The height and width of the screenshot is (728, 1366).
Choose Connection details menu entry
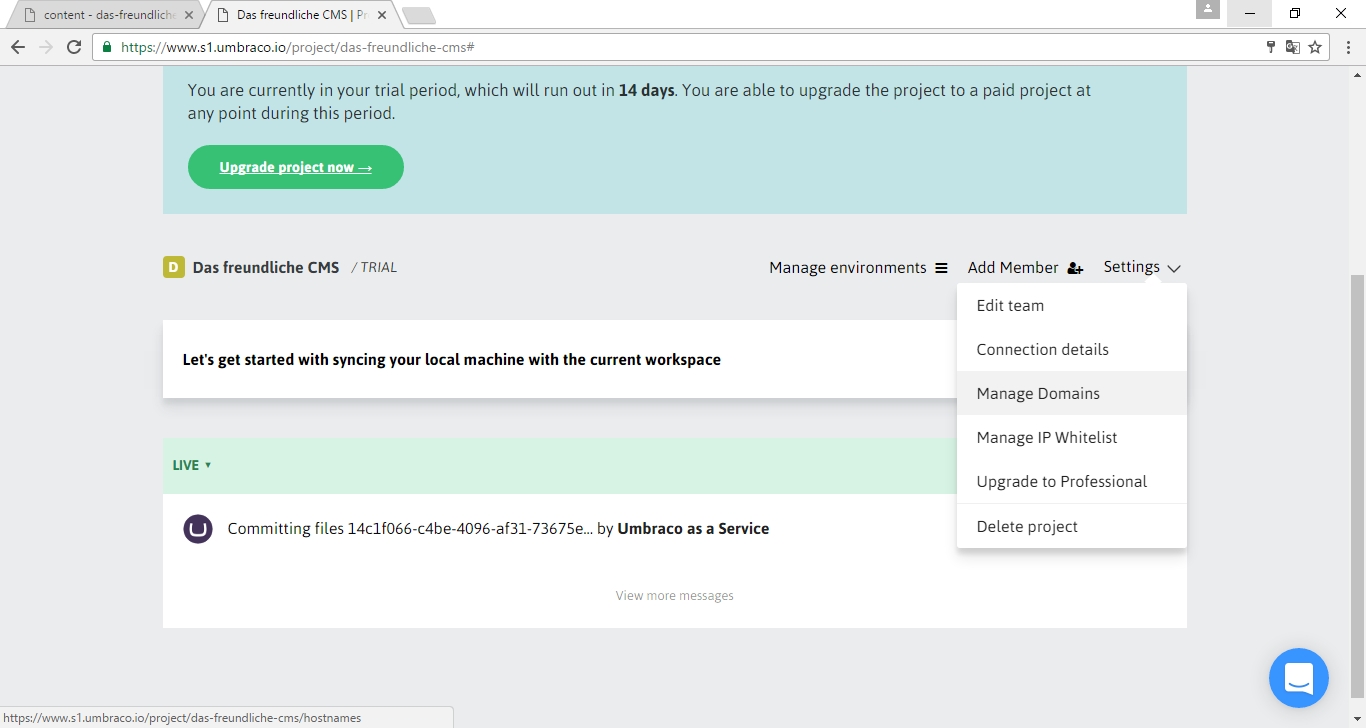(1042, 350)
